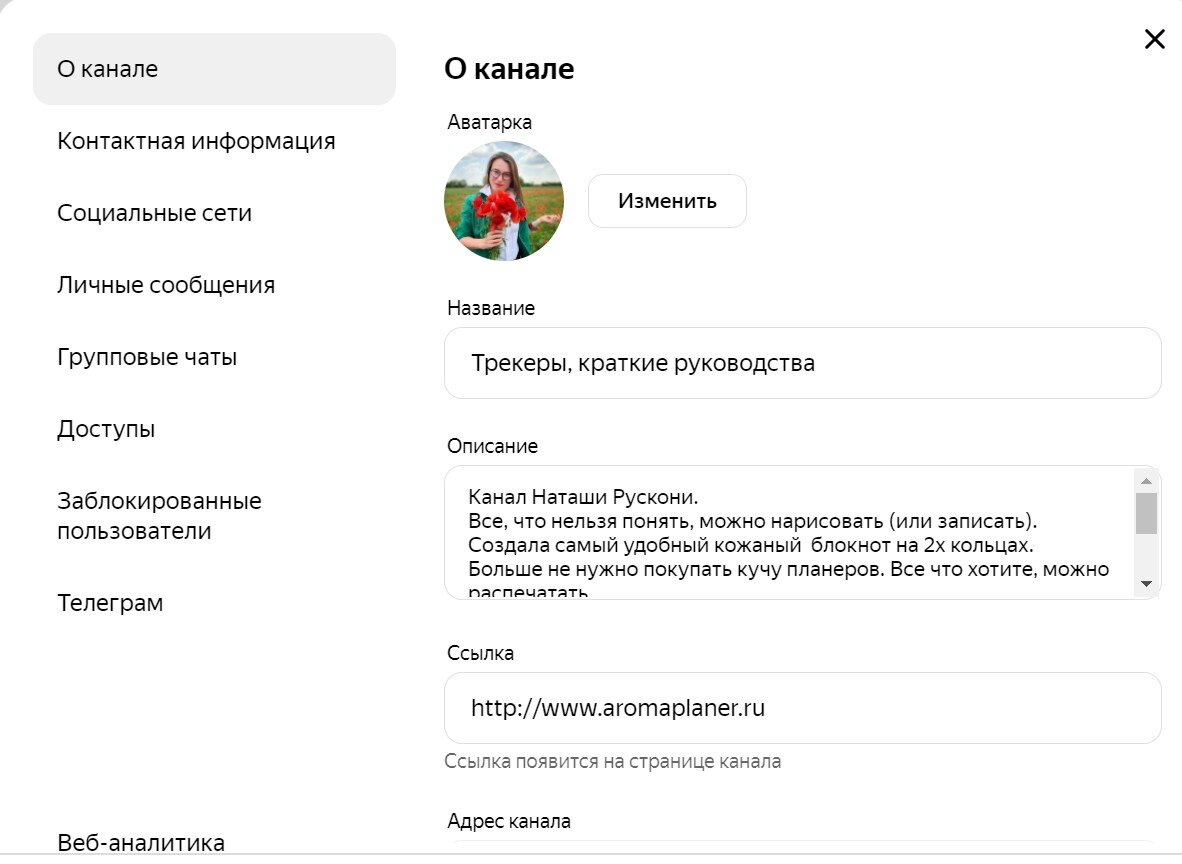Click the channel avatar photo

[504, 200]
